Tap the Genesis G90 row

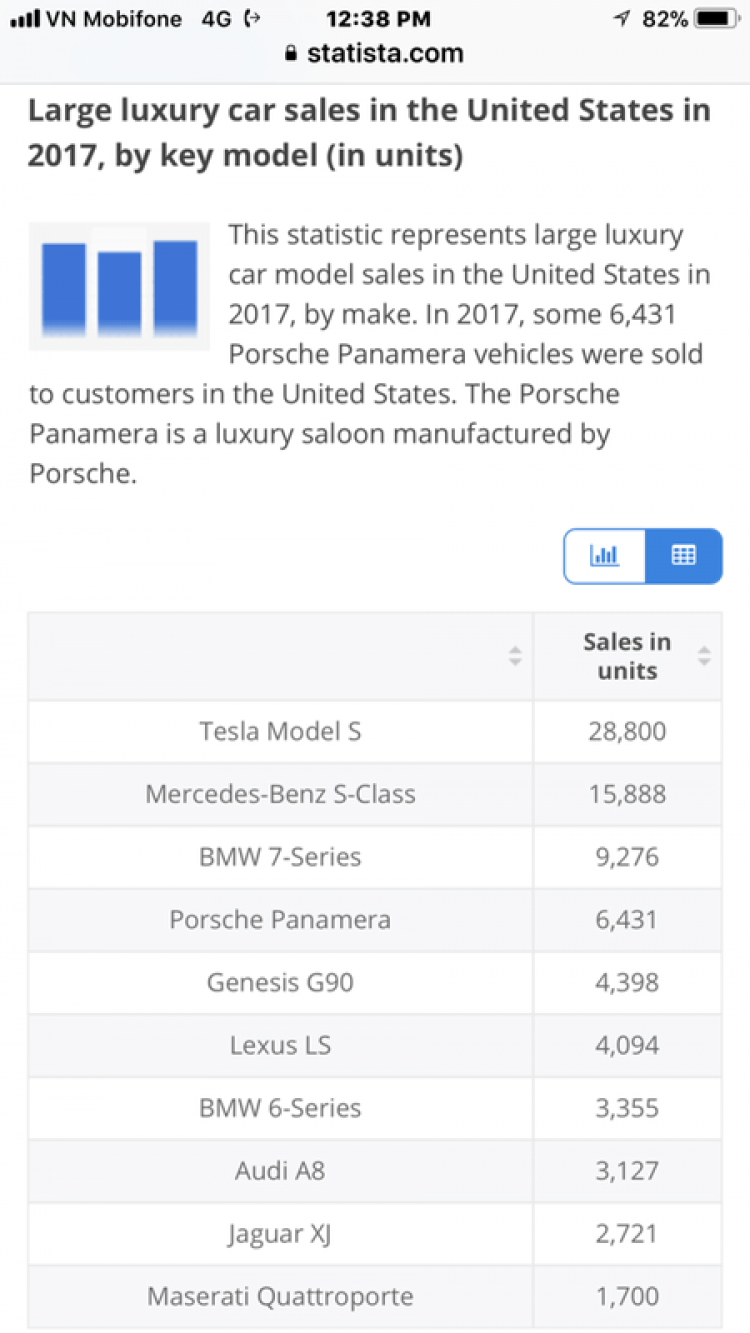[280, 982]
